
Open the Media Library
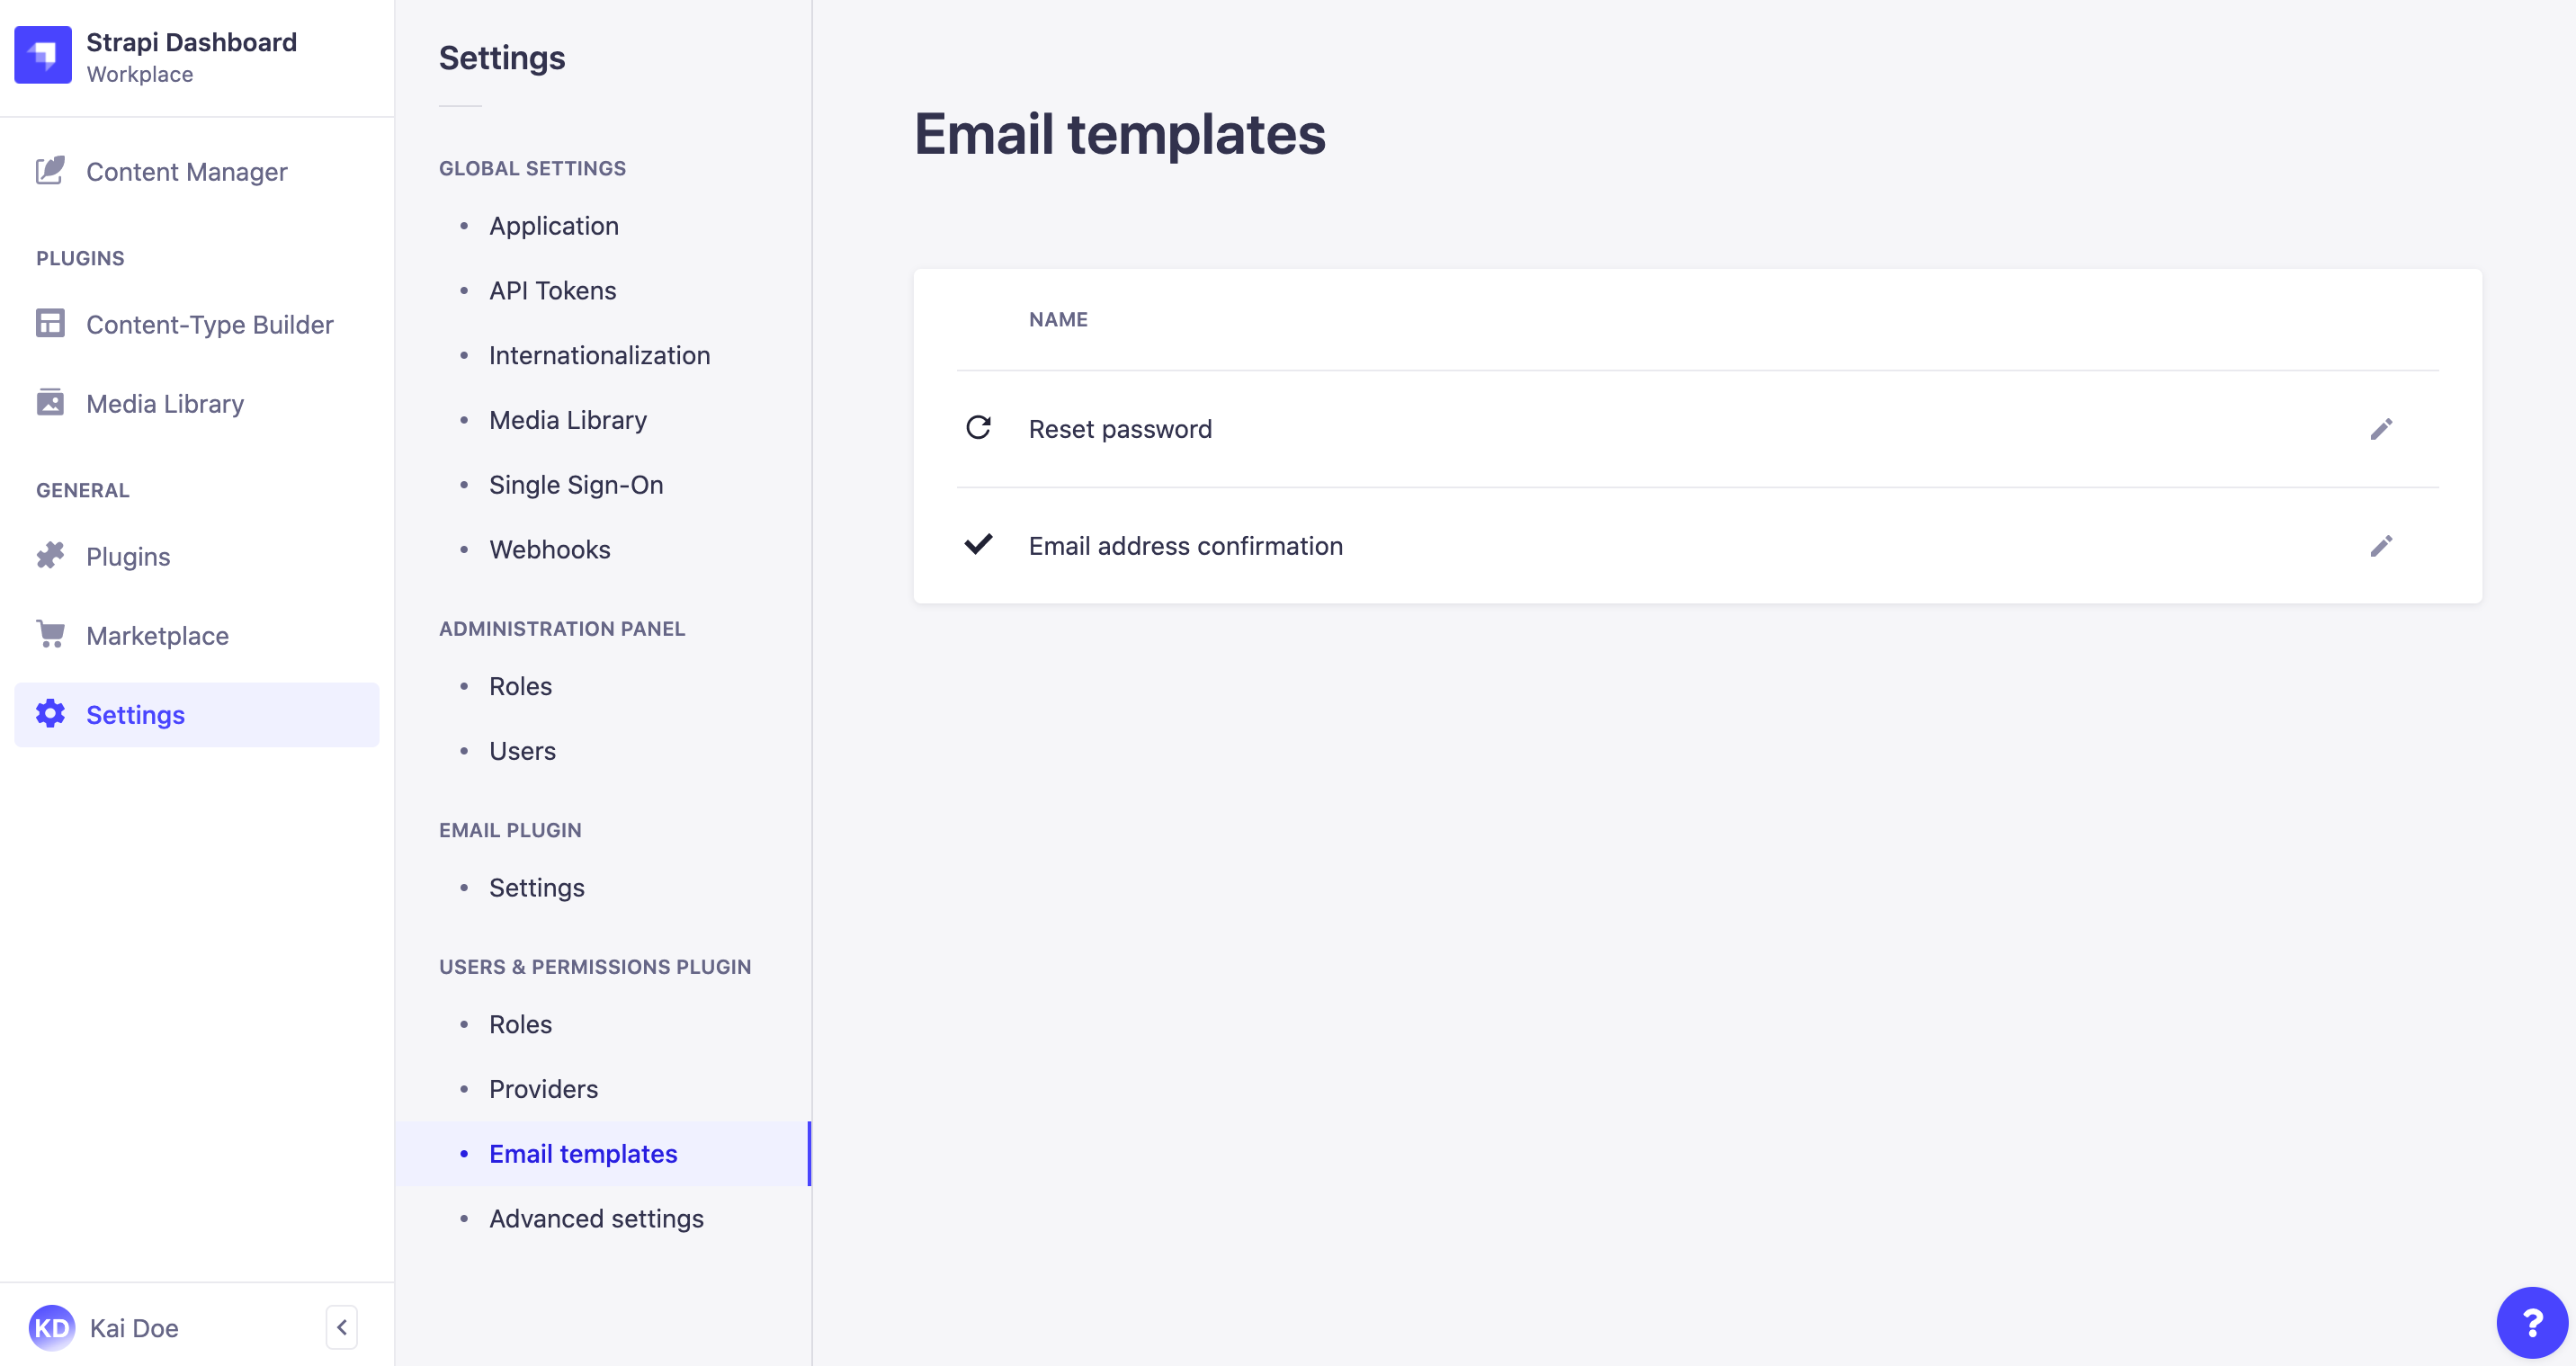point(164,403)
